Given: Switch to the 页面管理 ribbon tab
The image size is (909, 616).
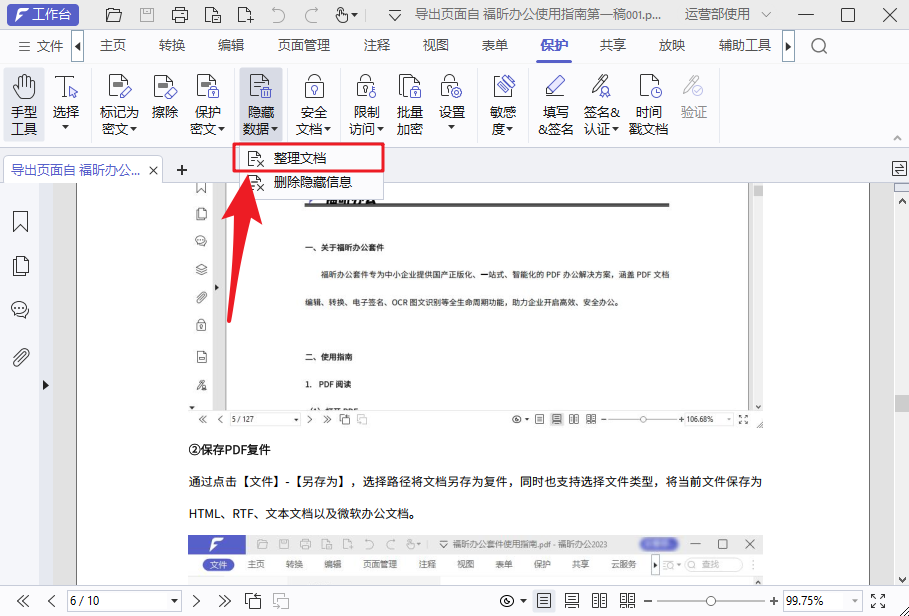Looking at the screenshot, I should pos(303,45).
